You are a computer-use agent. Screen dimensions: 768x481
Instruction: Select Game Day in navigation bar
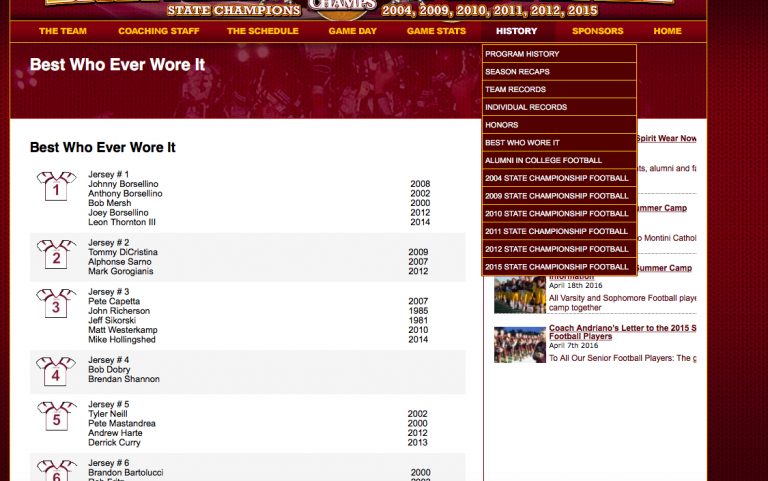[353, 31]
